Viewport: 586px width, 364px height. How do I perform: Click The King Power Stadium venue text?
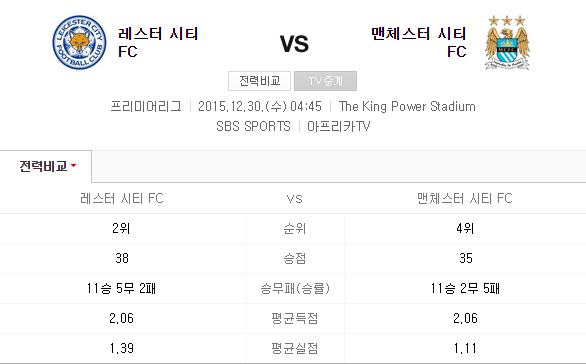[x=407, y=107]
